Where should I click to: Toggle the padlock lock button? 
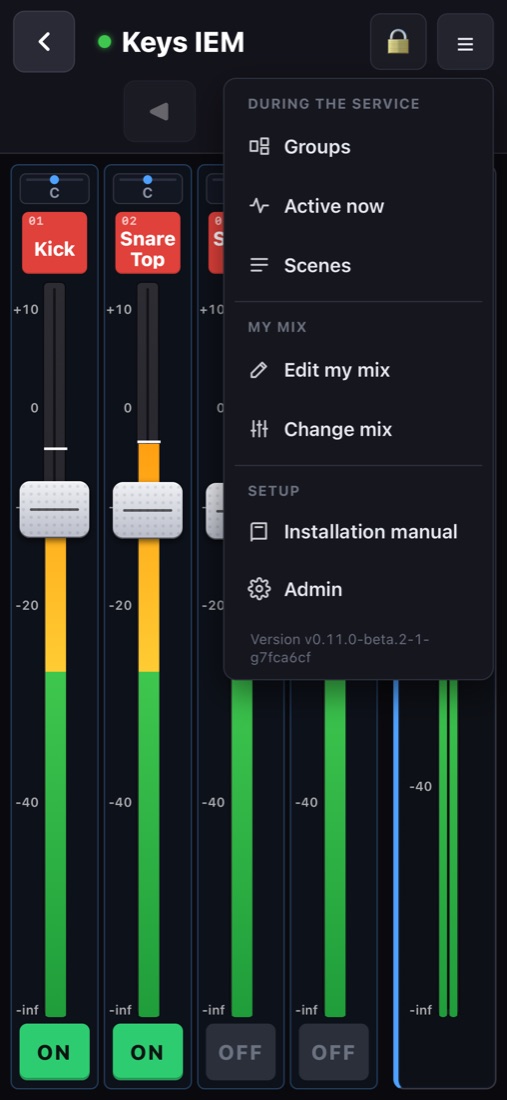pyautogui.click(x=398, y=42)
